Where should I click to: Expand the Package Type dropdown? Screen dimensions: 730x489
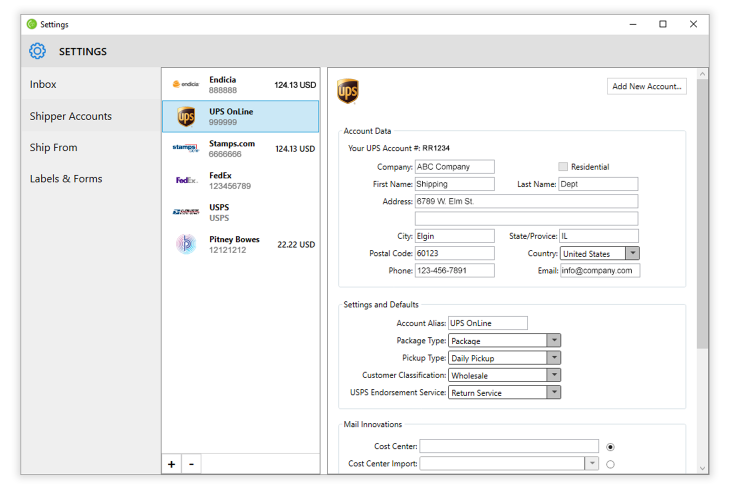point(554,340)
